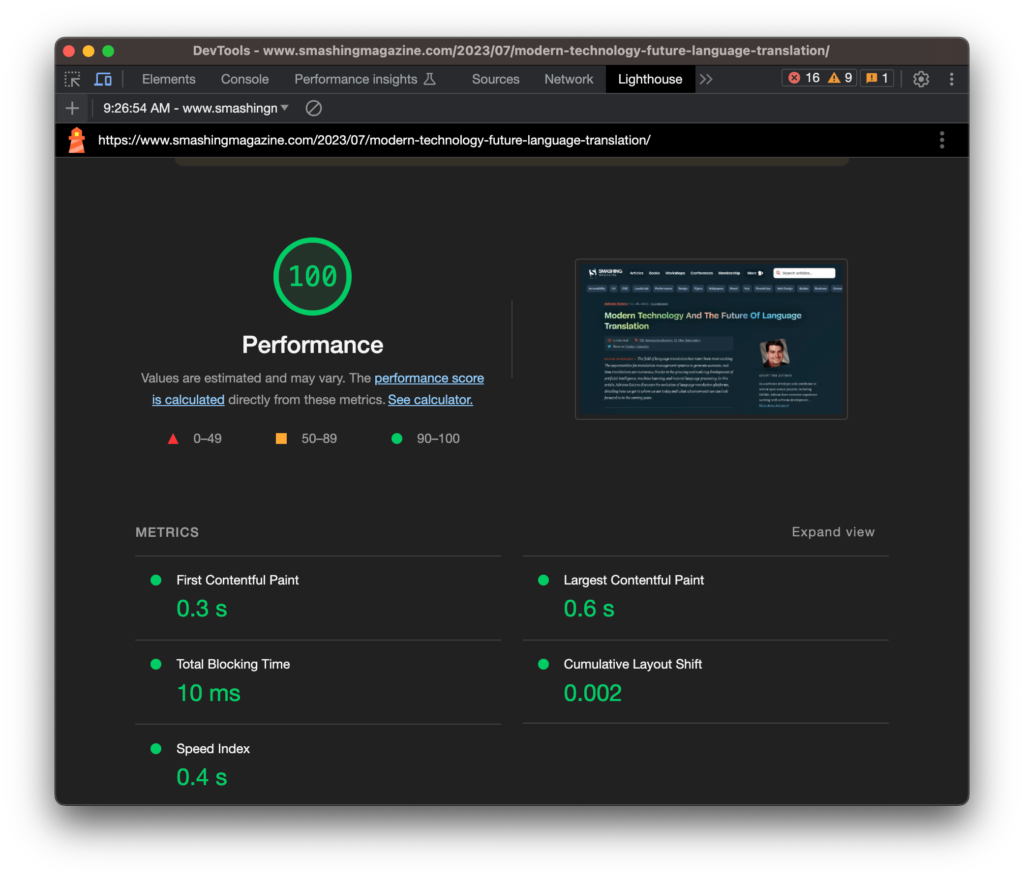Open the Network tab
The height and width of the screenshot is (878, 1024).
pyautogui.click(x=568, y=79)
